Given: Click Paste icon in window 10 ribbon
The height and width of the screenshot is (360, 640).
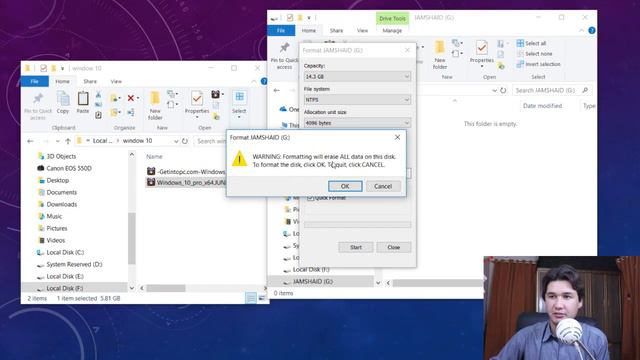Looking at the screenshot, I should (x=83, y=102).
